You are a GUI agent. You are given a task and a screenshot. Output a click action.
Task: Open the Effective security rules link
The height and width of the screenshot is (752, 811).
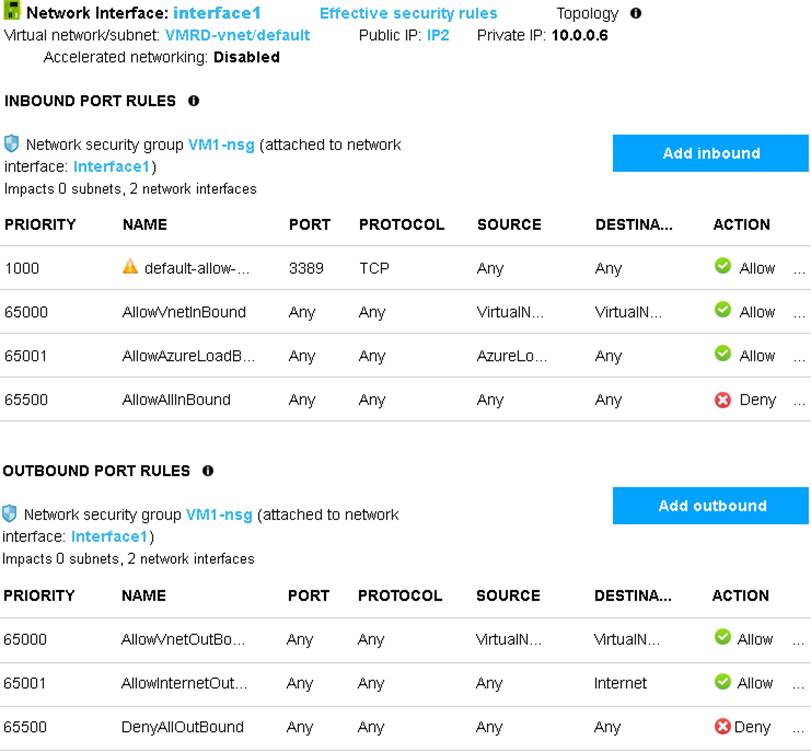pos(408,14)
